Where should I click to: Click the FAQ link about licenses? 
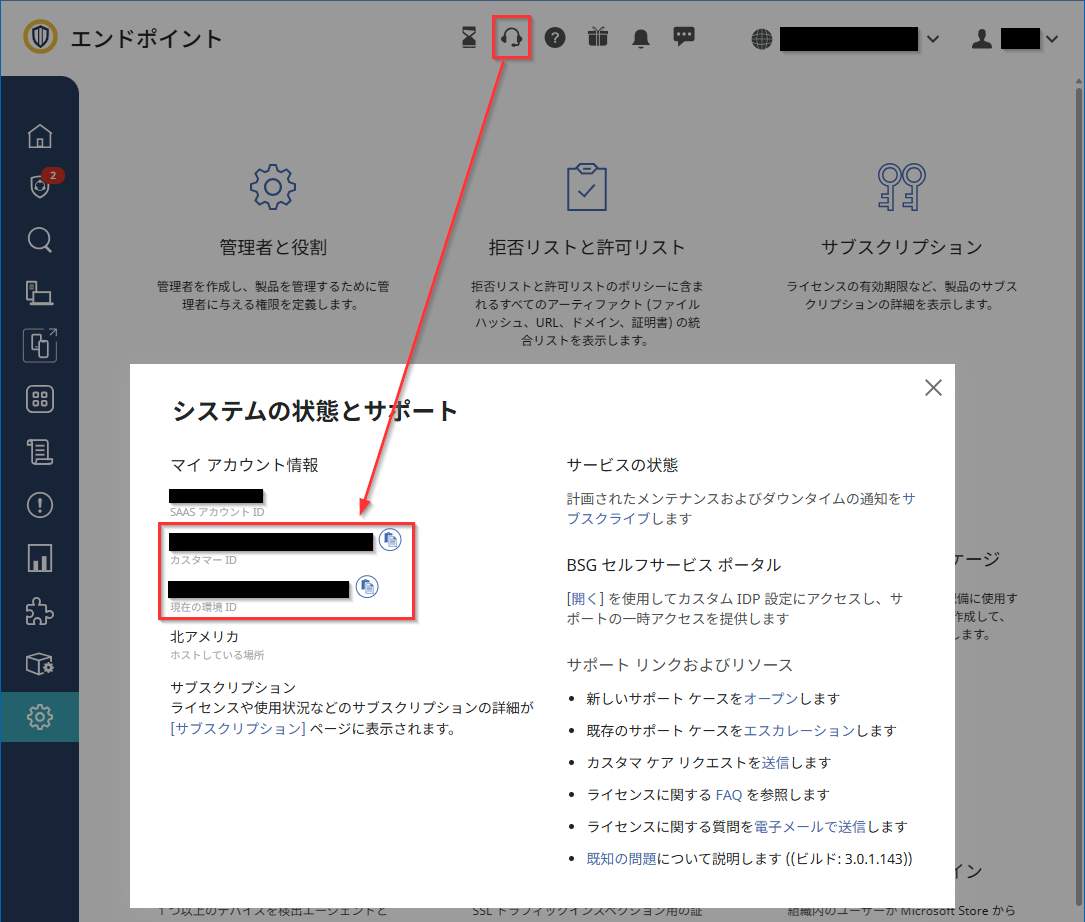click(x=729, y=795)
